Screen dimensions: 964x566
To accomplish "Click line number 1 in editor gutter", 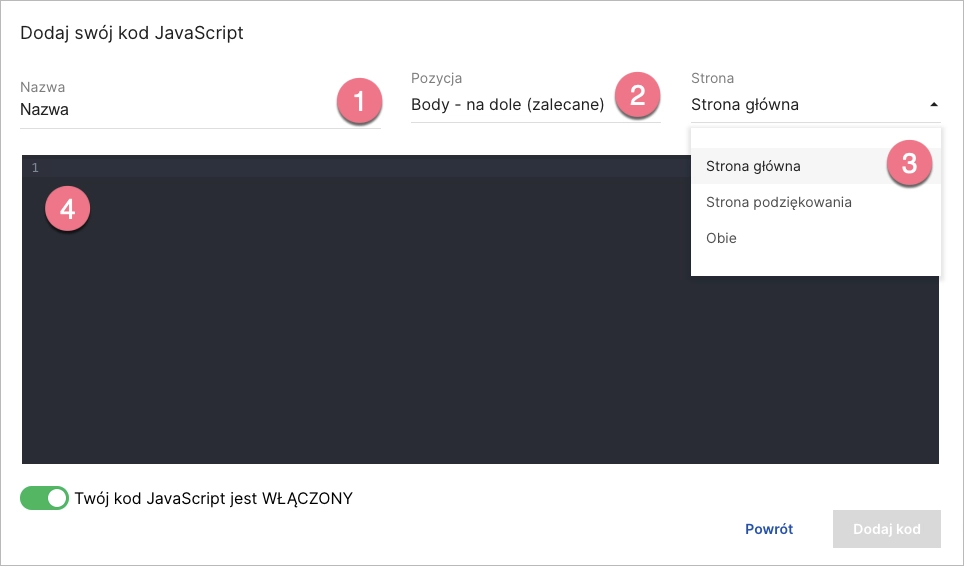I will (x=35, y=168).
